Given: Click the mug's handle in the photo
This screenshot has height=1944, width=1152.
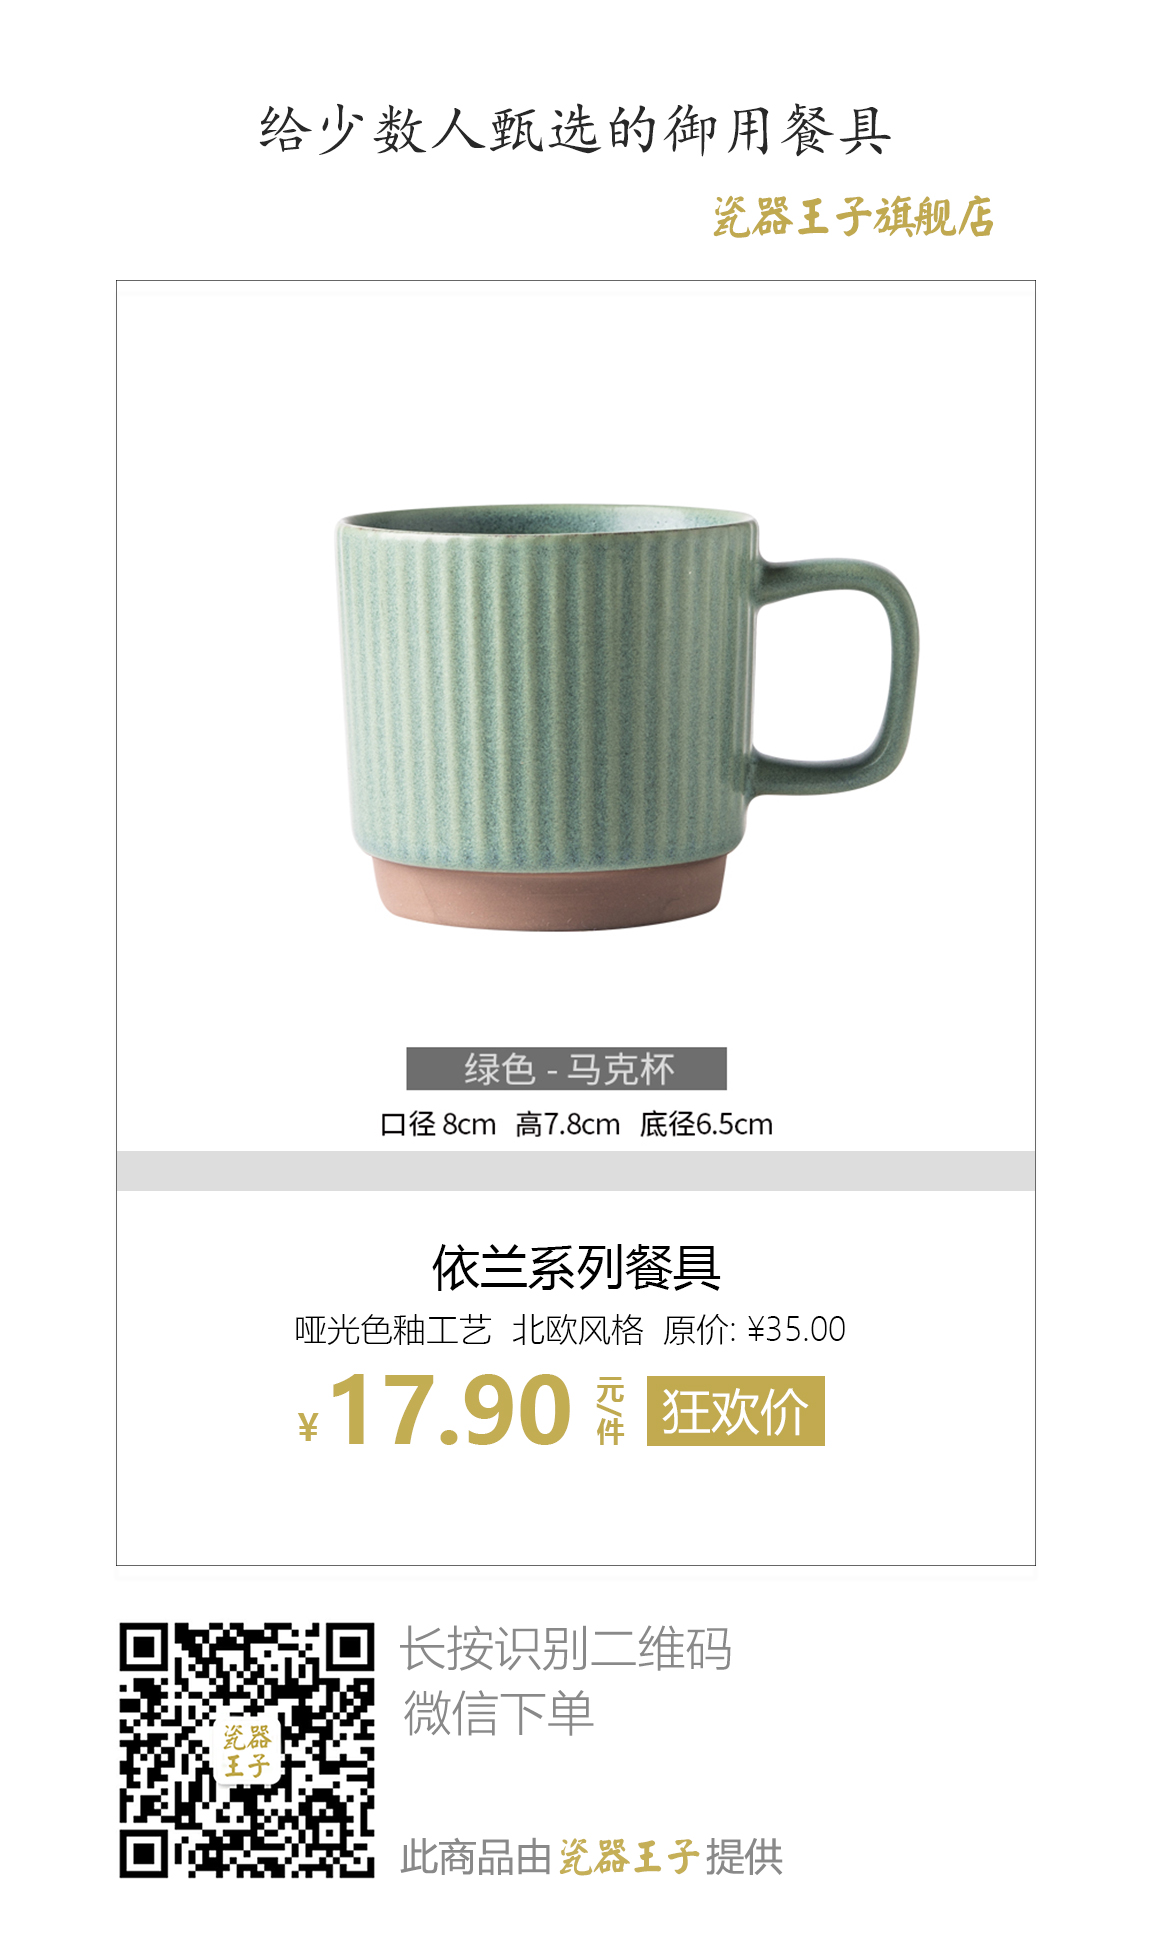Looking at the screenshot, I should point(836,676).
